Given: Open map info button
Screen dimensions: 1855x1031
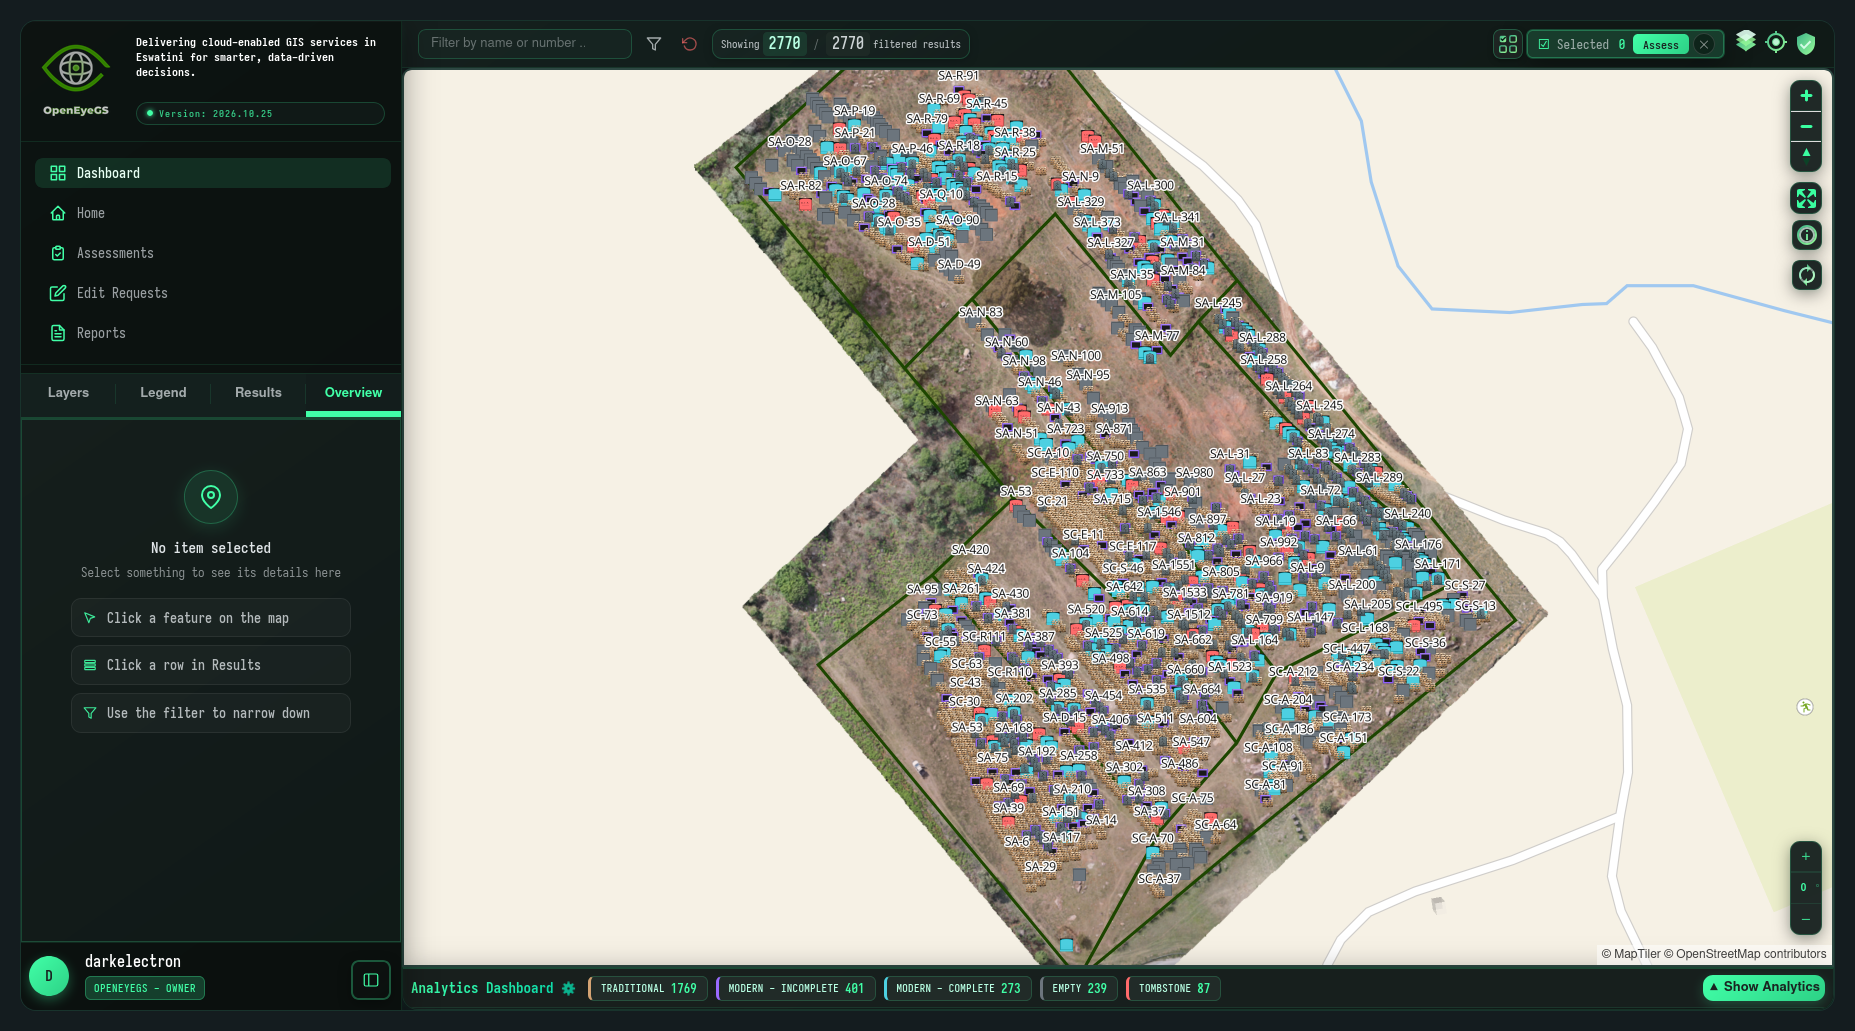Looking at the screenshot, I should (x=1806, y=235).
